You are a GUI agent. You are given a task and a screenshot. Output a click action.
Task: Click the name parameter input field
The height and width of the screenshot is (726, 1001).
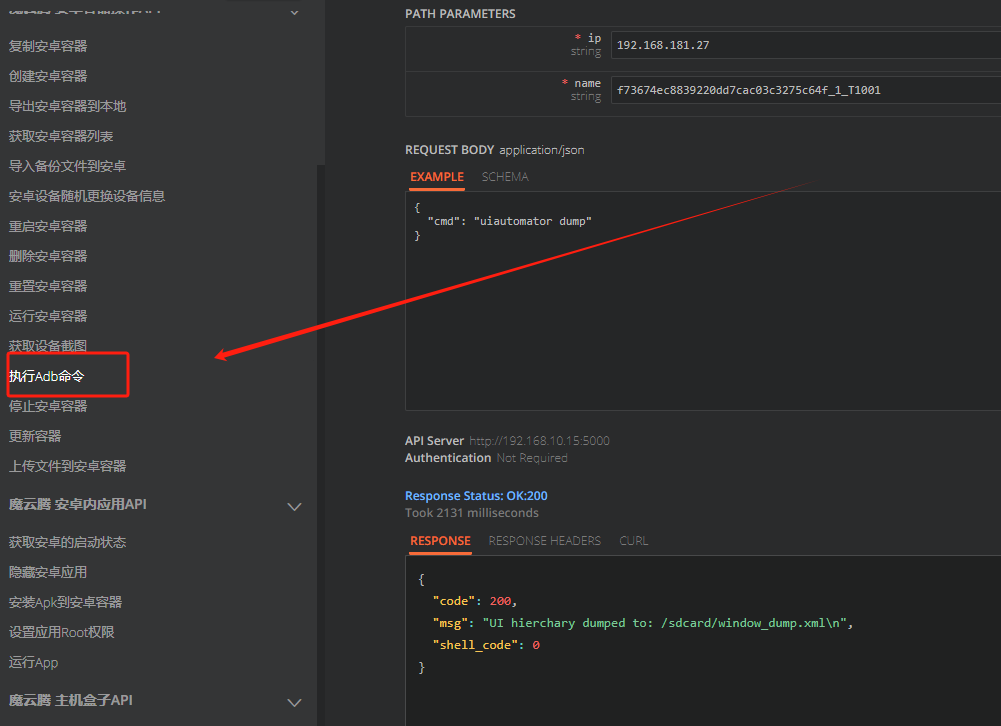click(x=805, y=90)
